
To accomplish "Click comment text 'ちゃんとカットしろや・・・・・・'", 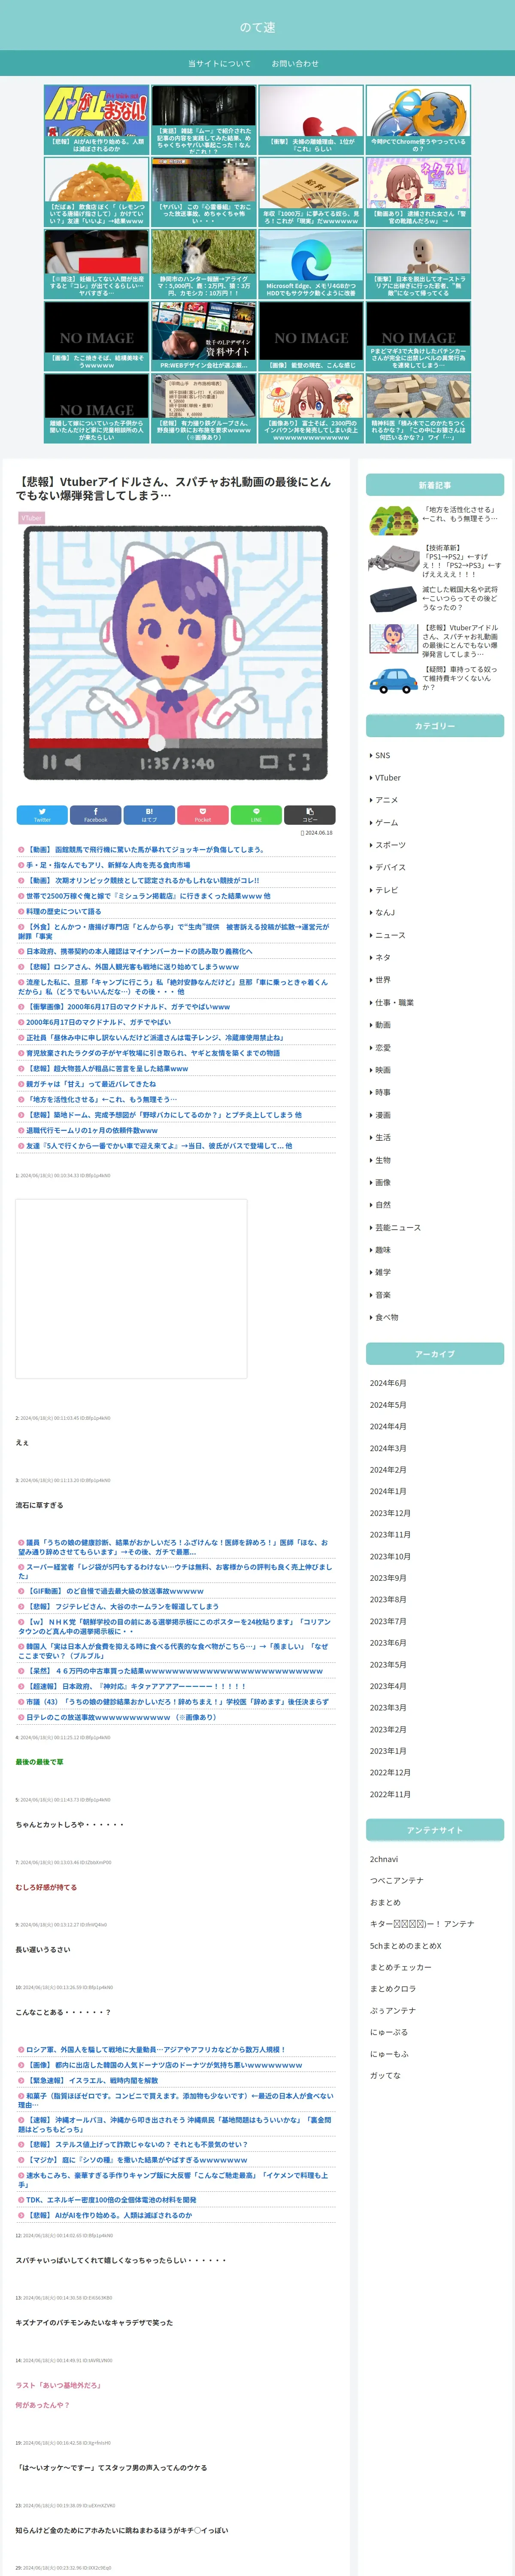I will 70,1825.
